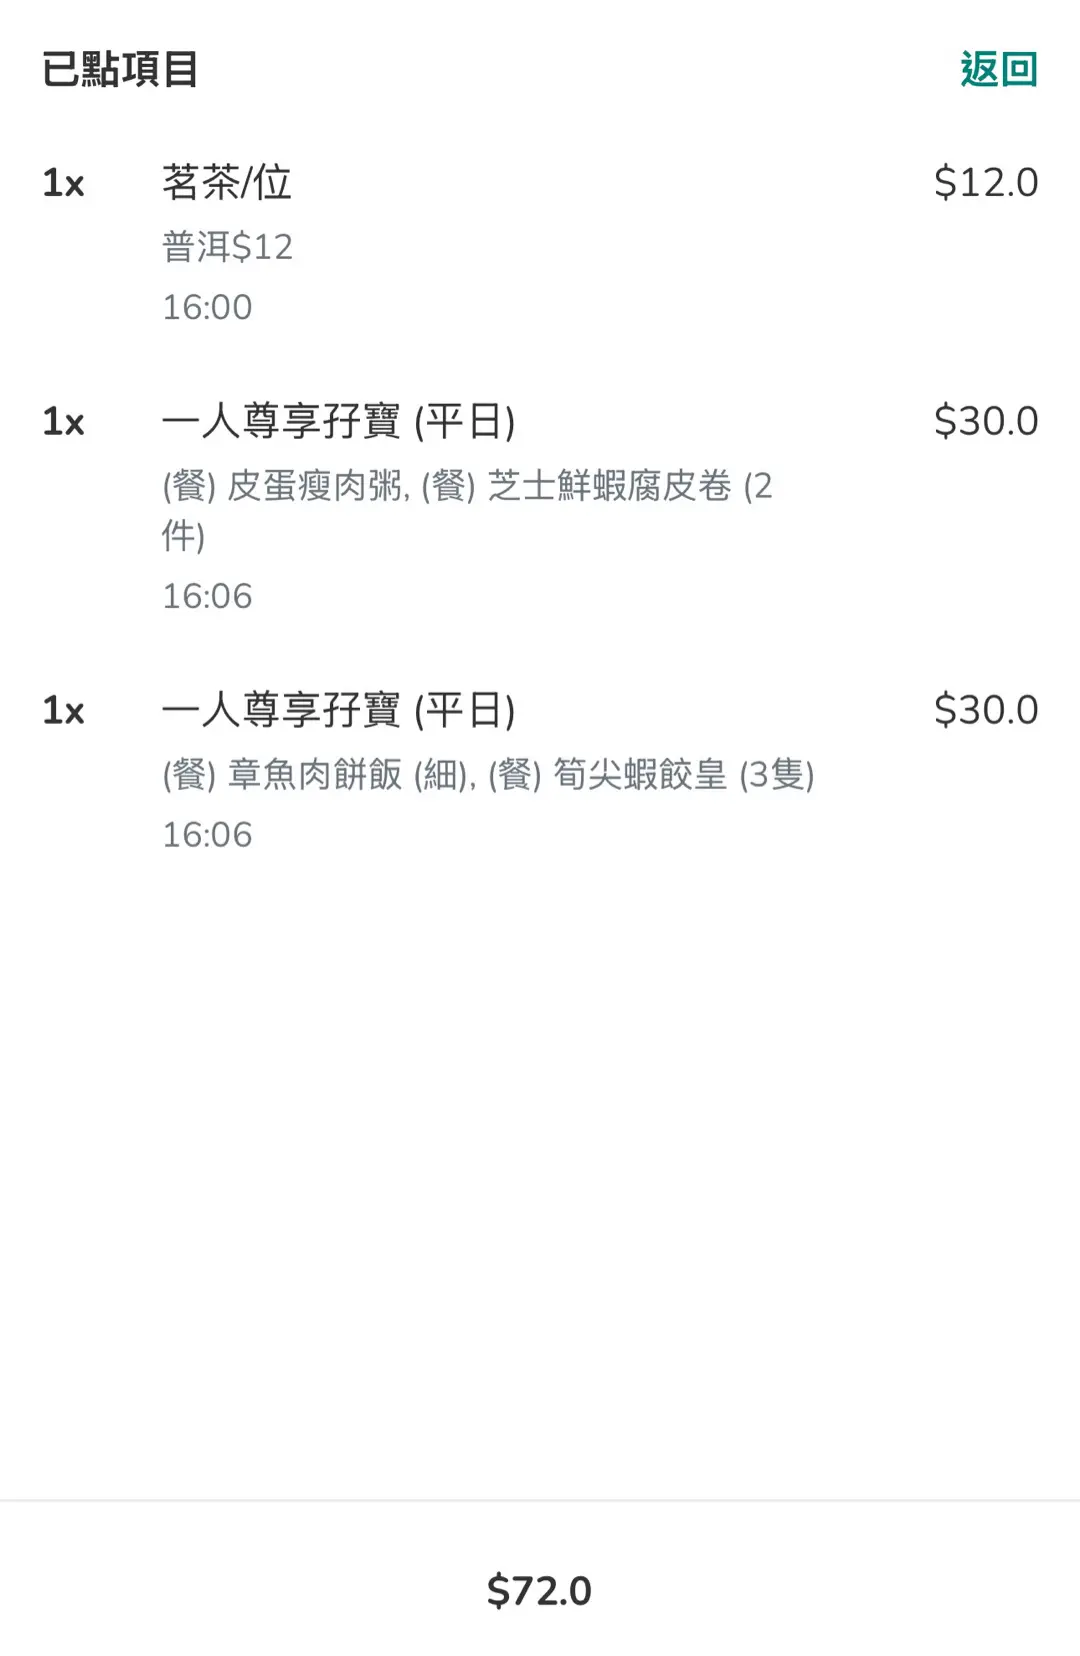Click the 已點項目 page heading

coord(120,70)
